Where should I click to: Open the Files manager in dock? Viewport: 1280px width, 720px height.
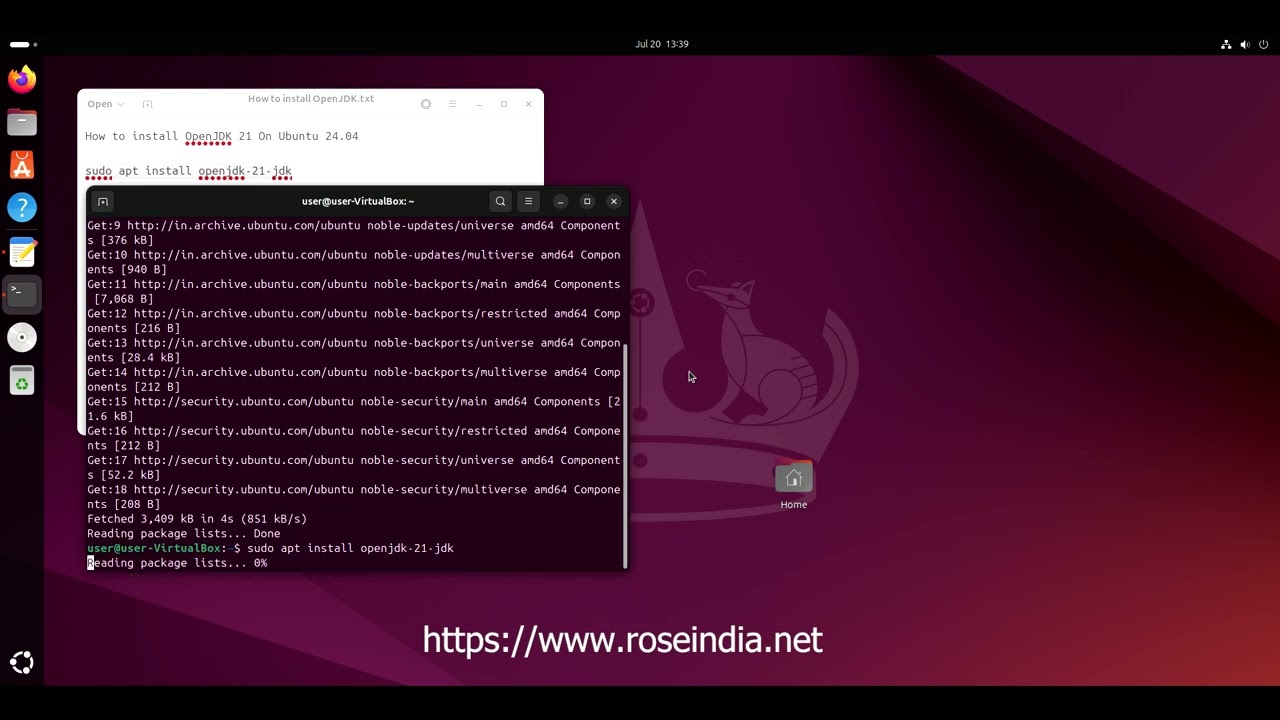coord(22,122)
